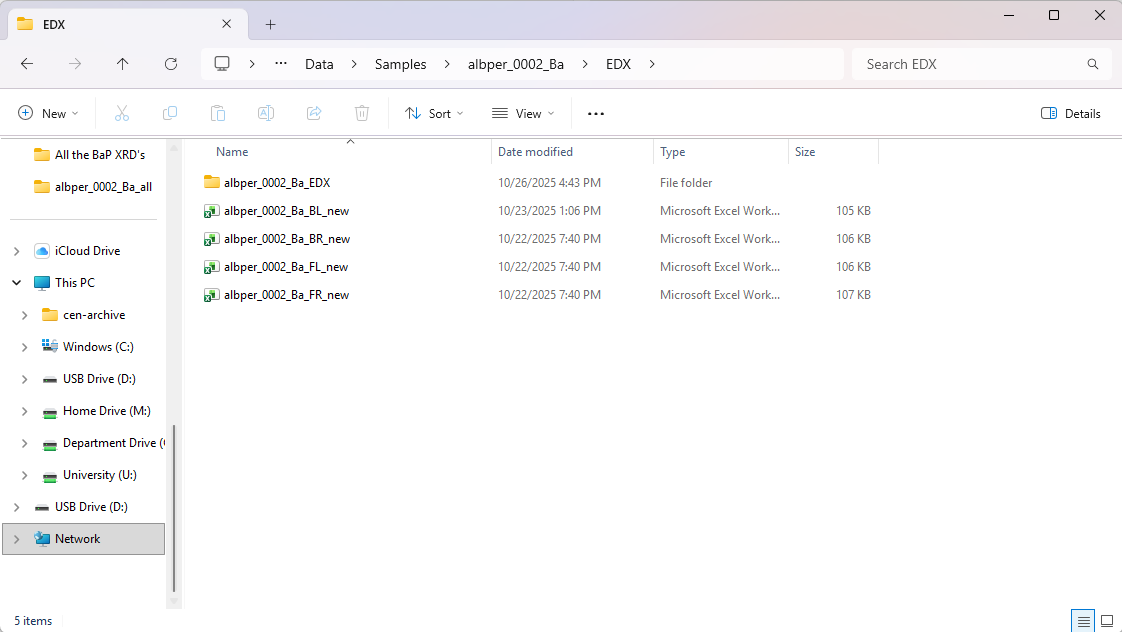Click the Copy icon in the toolbar
1122x632 pixels.
click(170, 113)
